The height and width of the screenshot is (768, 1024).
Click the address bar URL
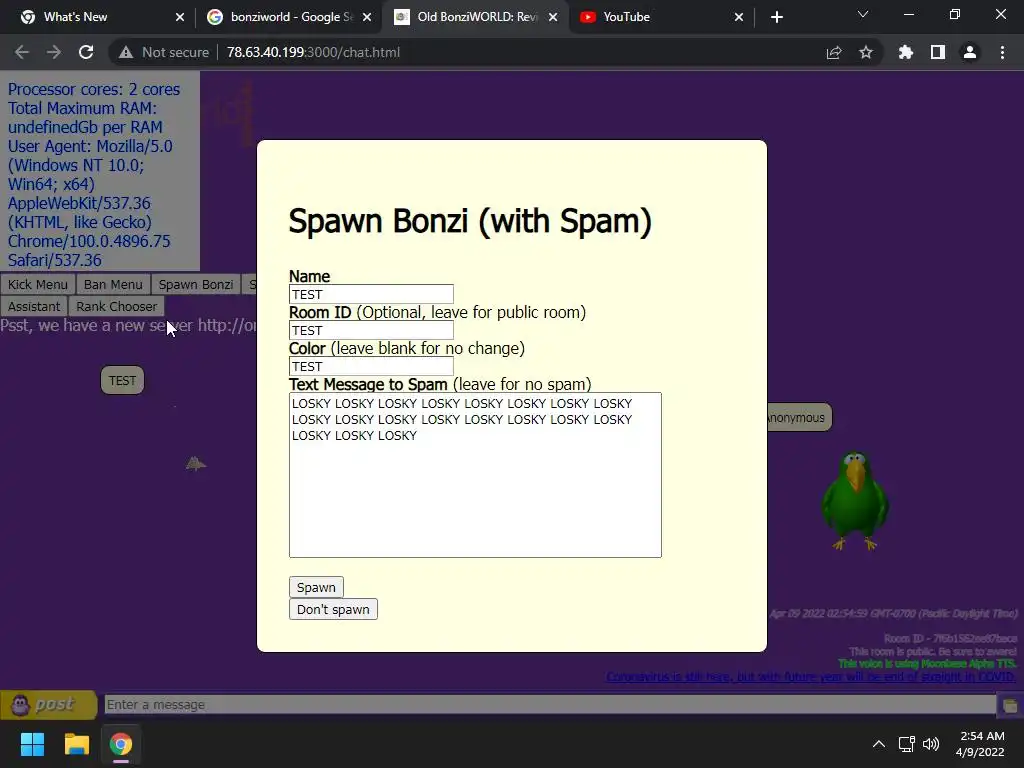[313, 52]
